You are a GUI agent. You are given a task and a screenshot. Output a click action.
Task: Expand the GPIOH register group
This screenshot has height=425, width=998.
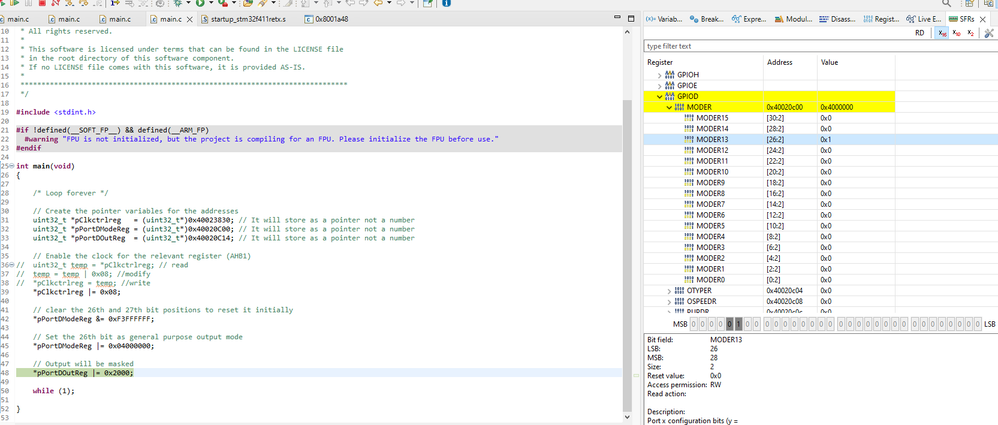660,75
